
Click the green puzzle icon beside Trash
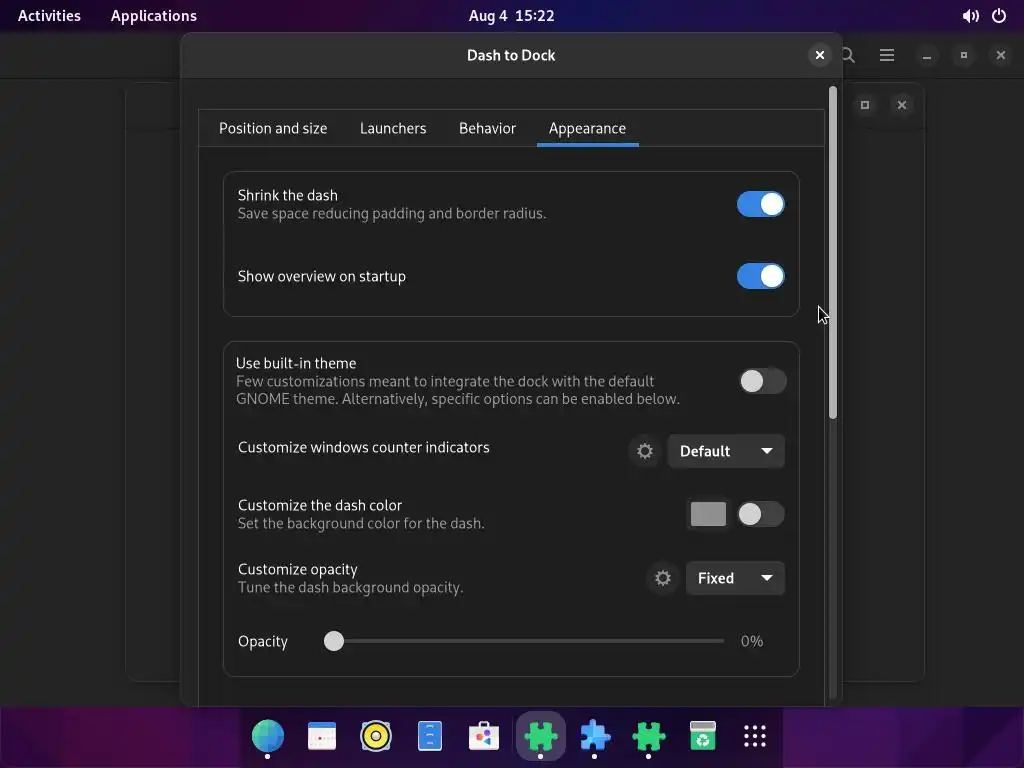pyautogui.click(x=648, y=736)
